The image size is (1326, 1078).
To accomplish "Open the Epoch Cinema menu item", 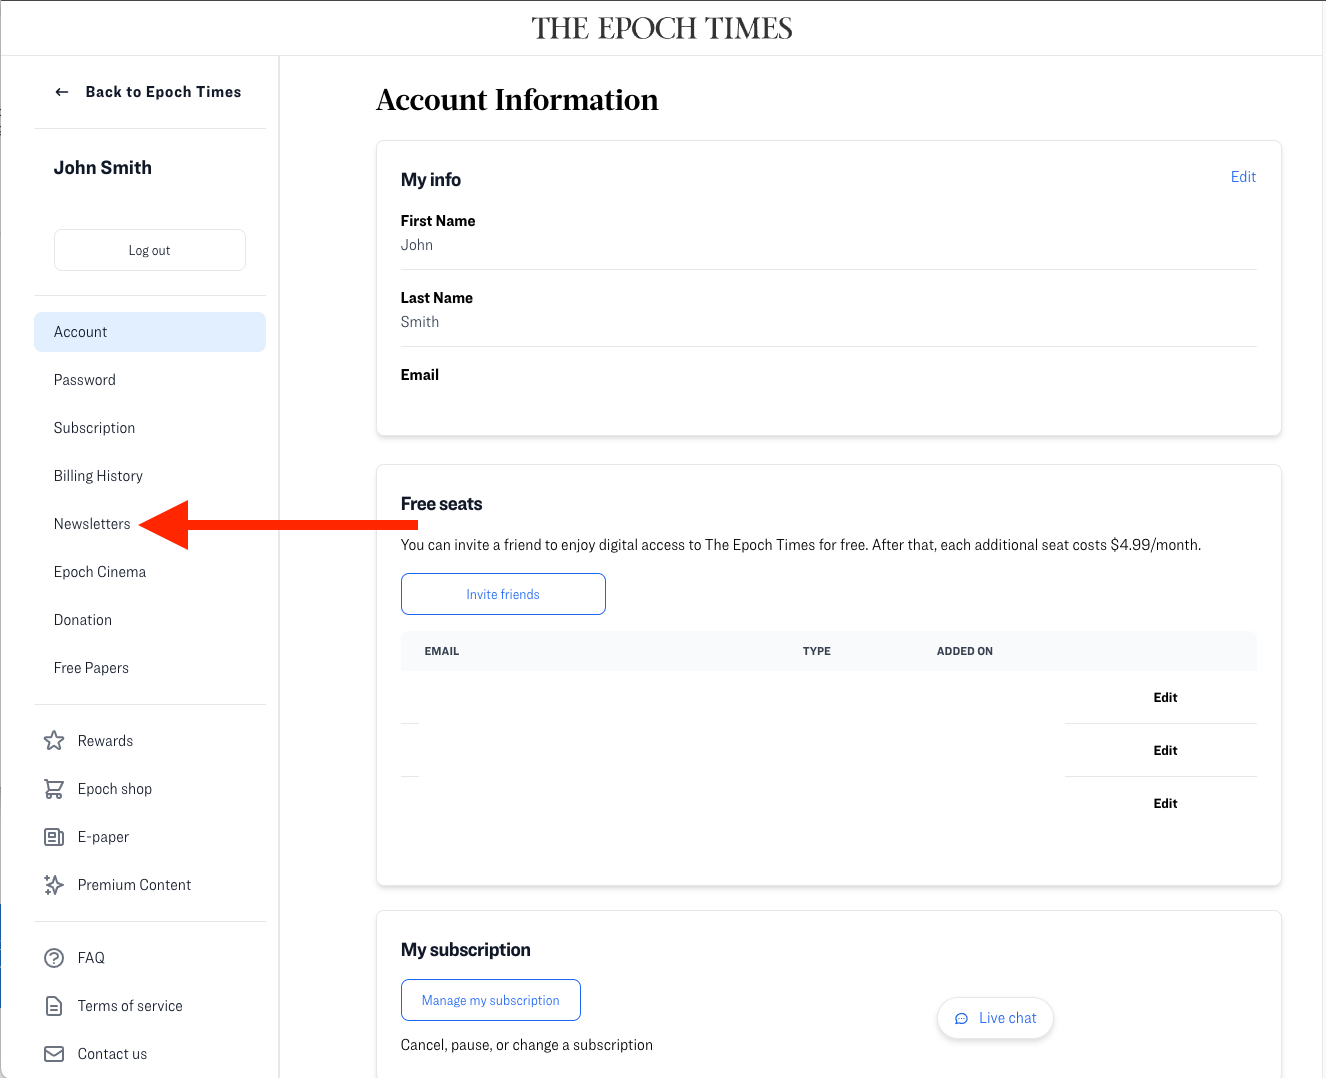I will 100,572.
